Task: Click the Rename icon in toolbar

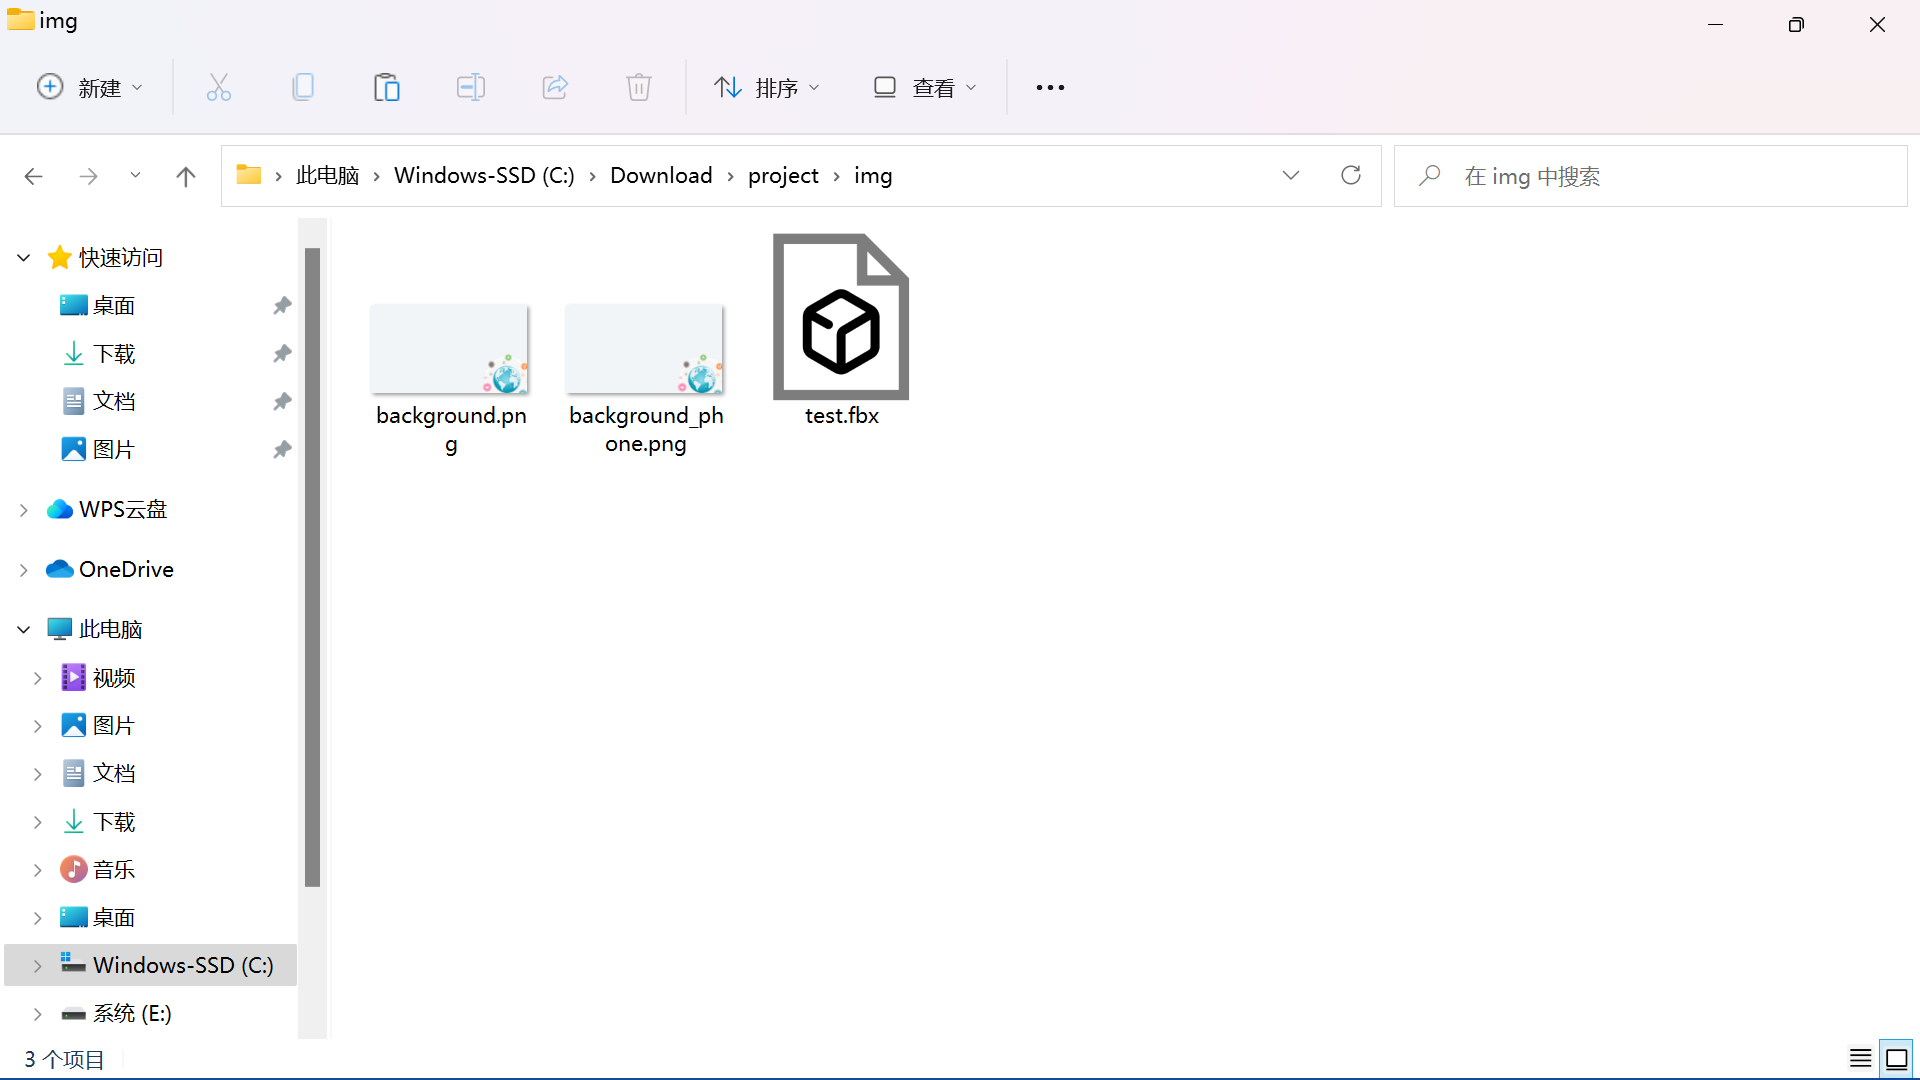Action: pos(470,88)
